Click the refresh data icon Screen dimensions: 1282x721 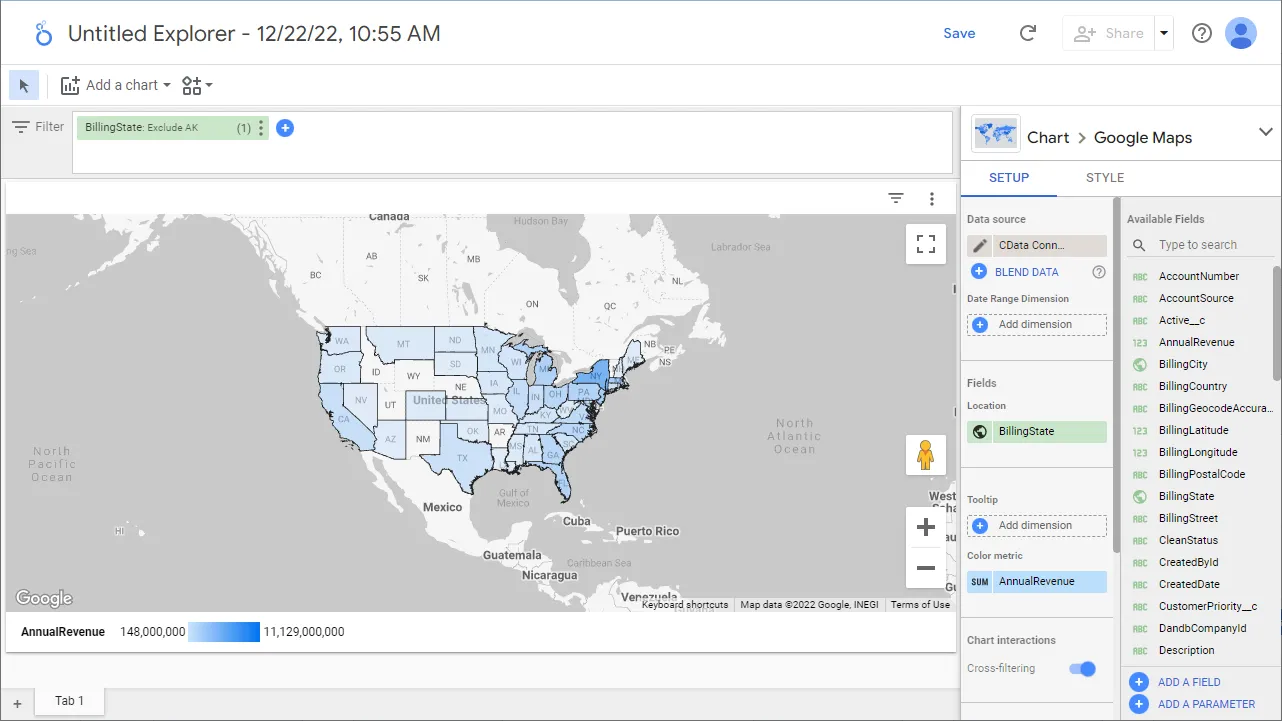tap(1028, 32)
